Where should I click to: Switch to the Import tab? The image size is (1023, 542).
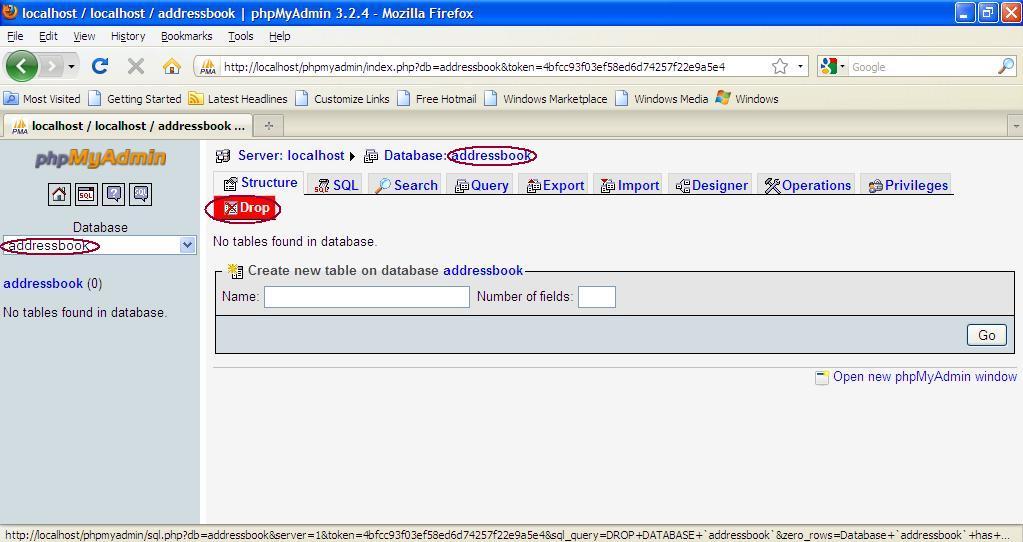[x=629, y=185]
